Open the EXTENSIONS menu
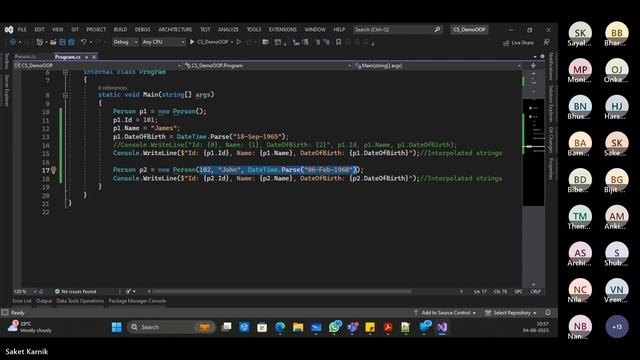The height and width of the screenshot is (360, 640). (x=282, y=29)
